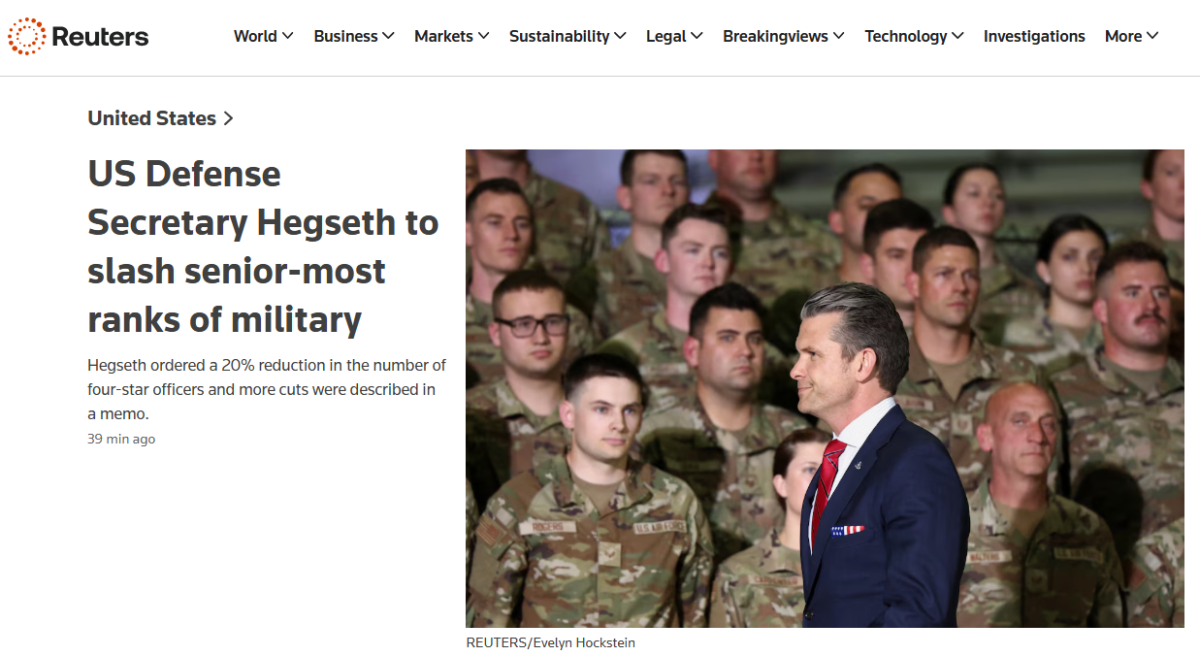Open the More menu
Image resolution: width=1200 pixels, height=656 pixels.
1131,36
